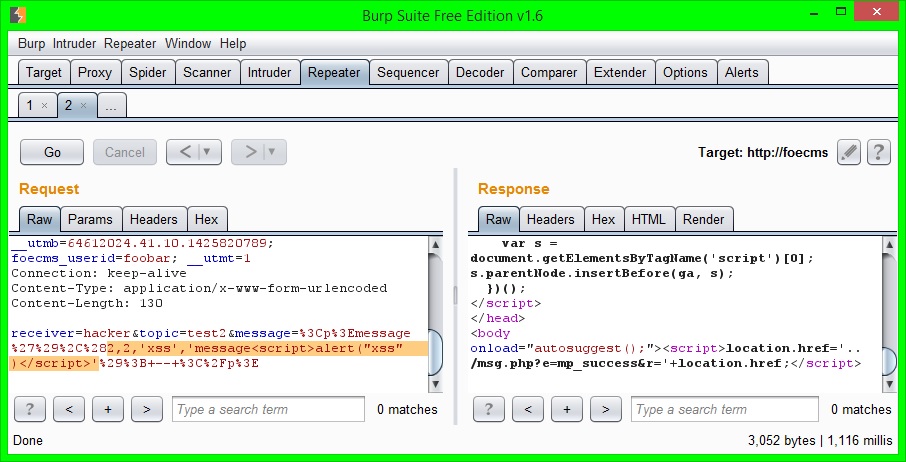
Task: Switch to the Target tab
Action: (x=43, y=73)
